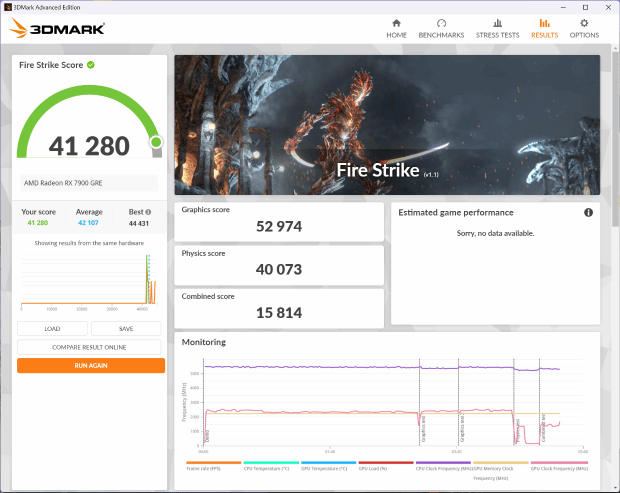
Task: Click the options gear icon
Action: (x=584, y=23)
